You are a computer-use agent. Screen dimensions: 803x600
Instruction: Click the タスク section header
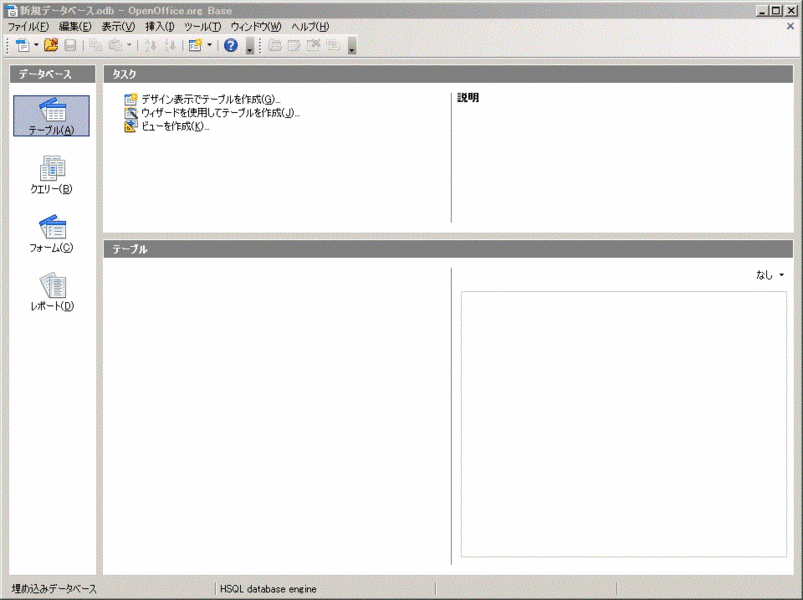click(448, 74)
